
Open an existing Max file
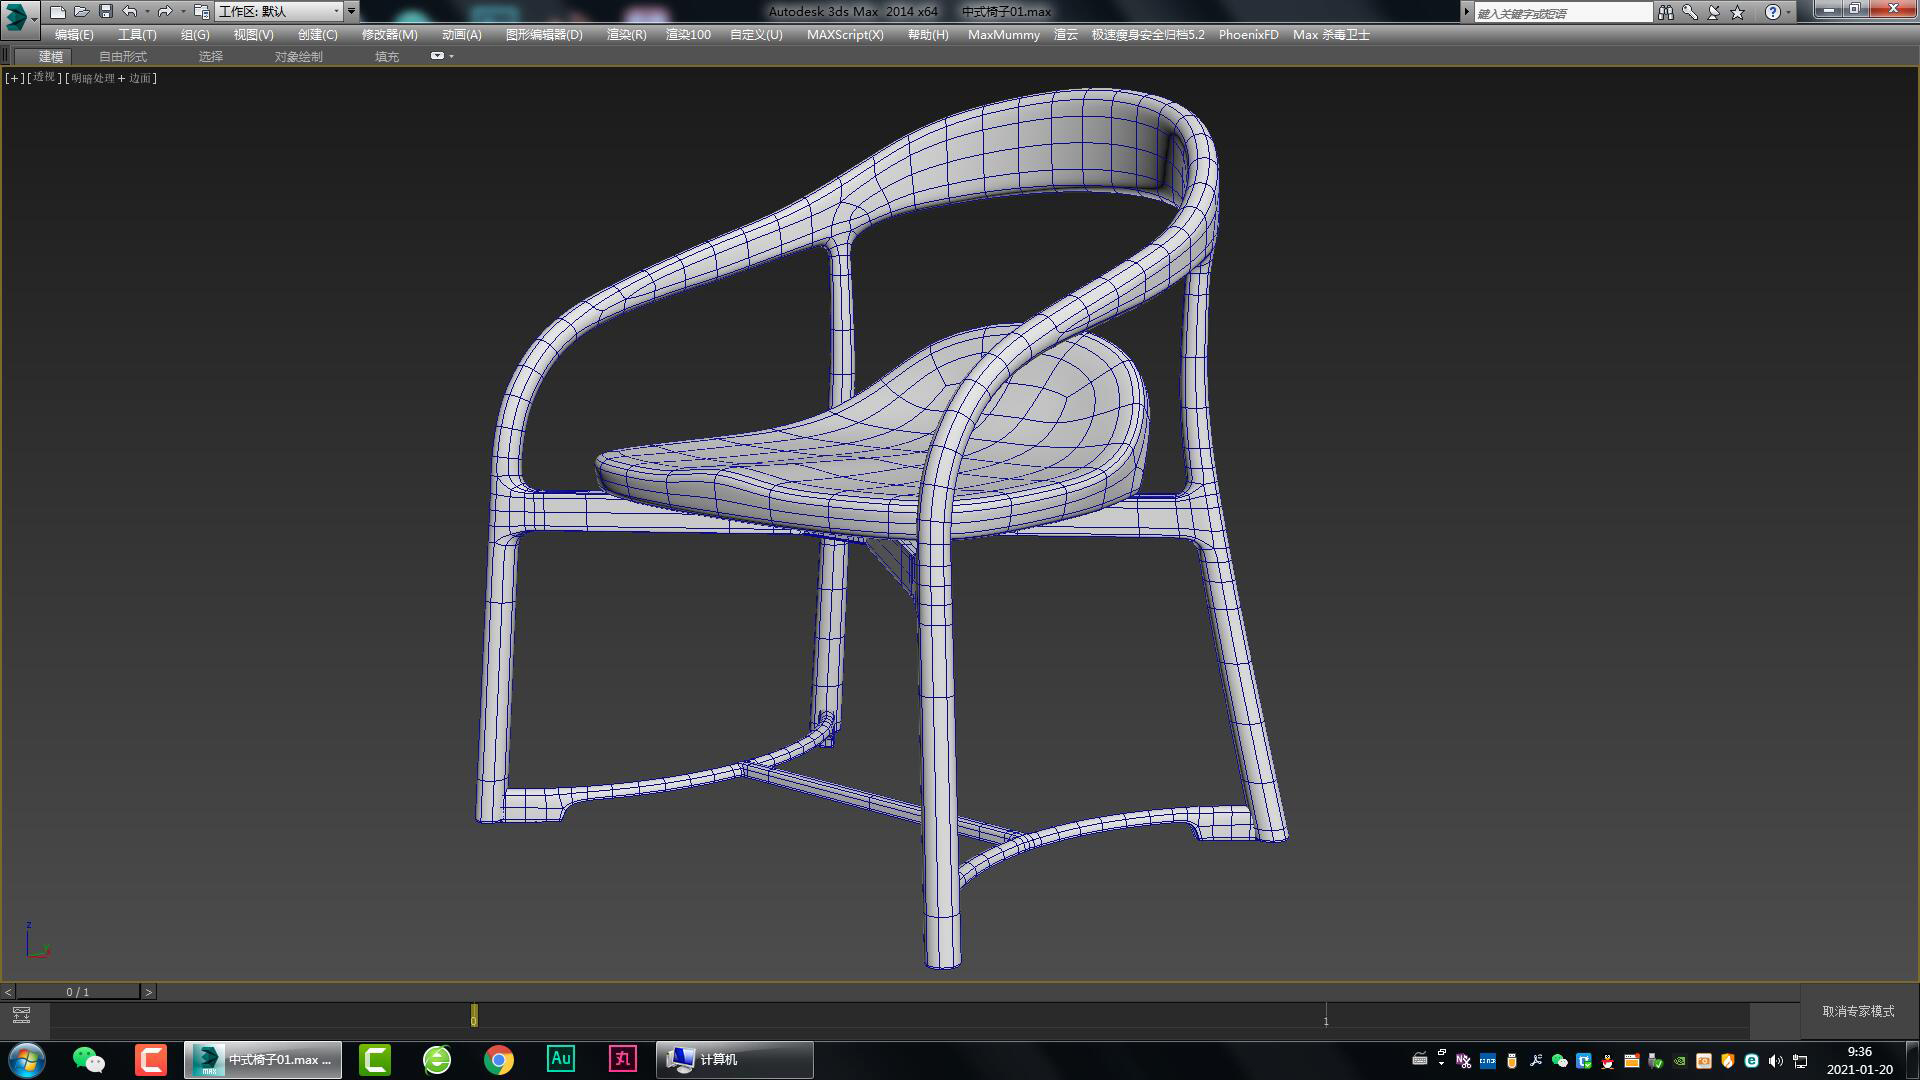(80, 11)
